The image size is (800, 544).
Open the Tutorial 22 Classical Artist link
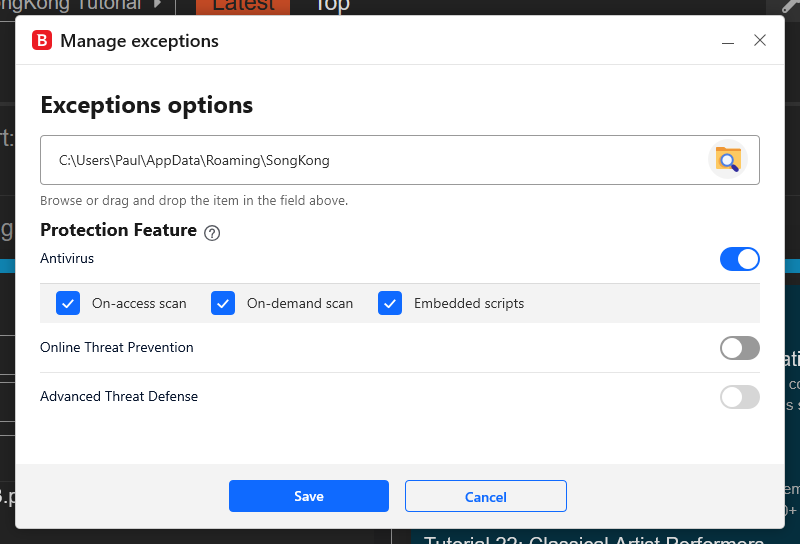[594, 539]
